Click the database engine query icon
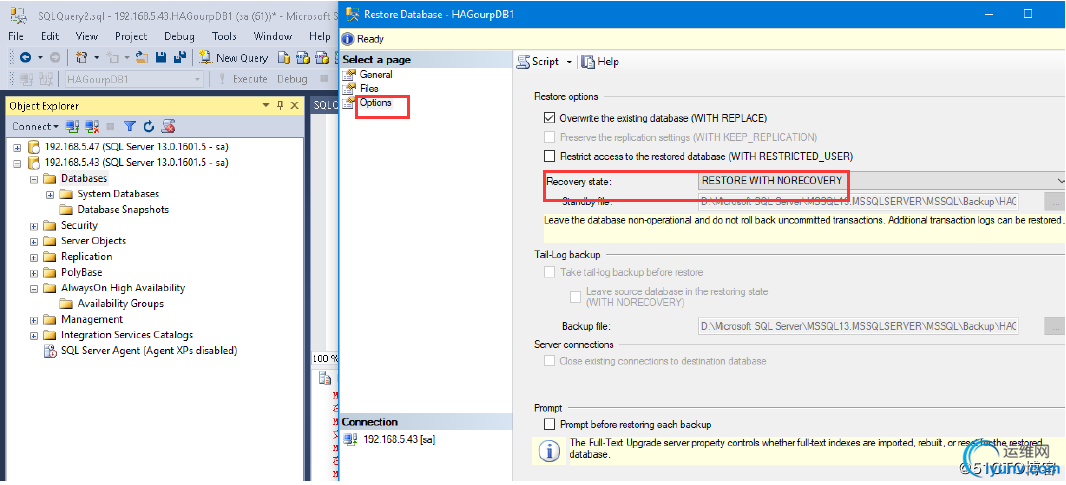Viewport: 1066px width, 485px height. click(x=284, y=58)
